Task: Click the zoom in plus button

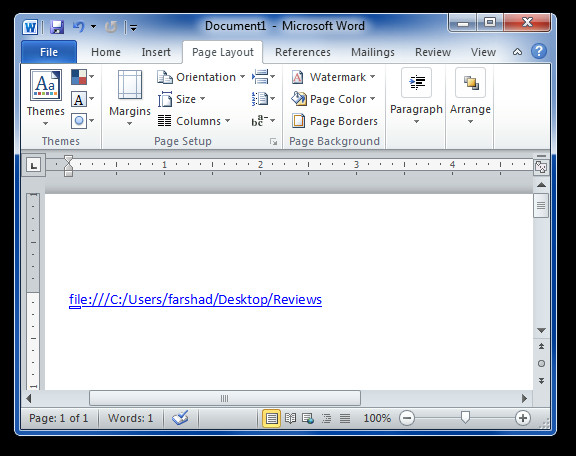Action: pos(523,418)
